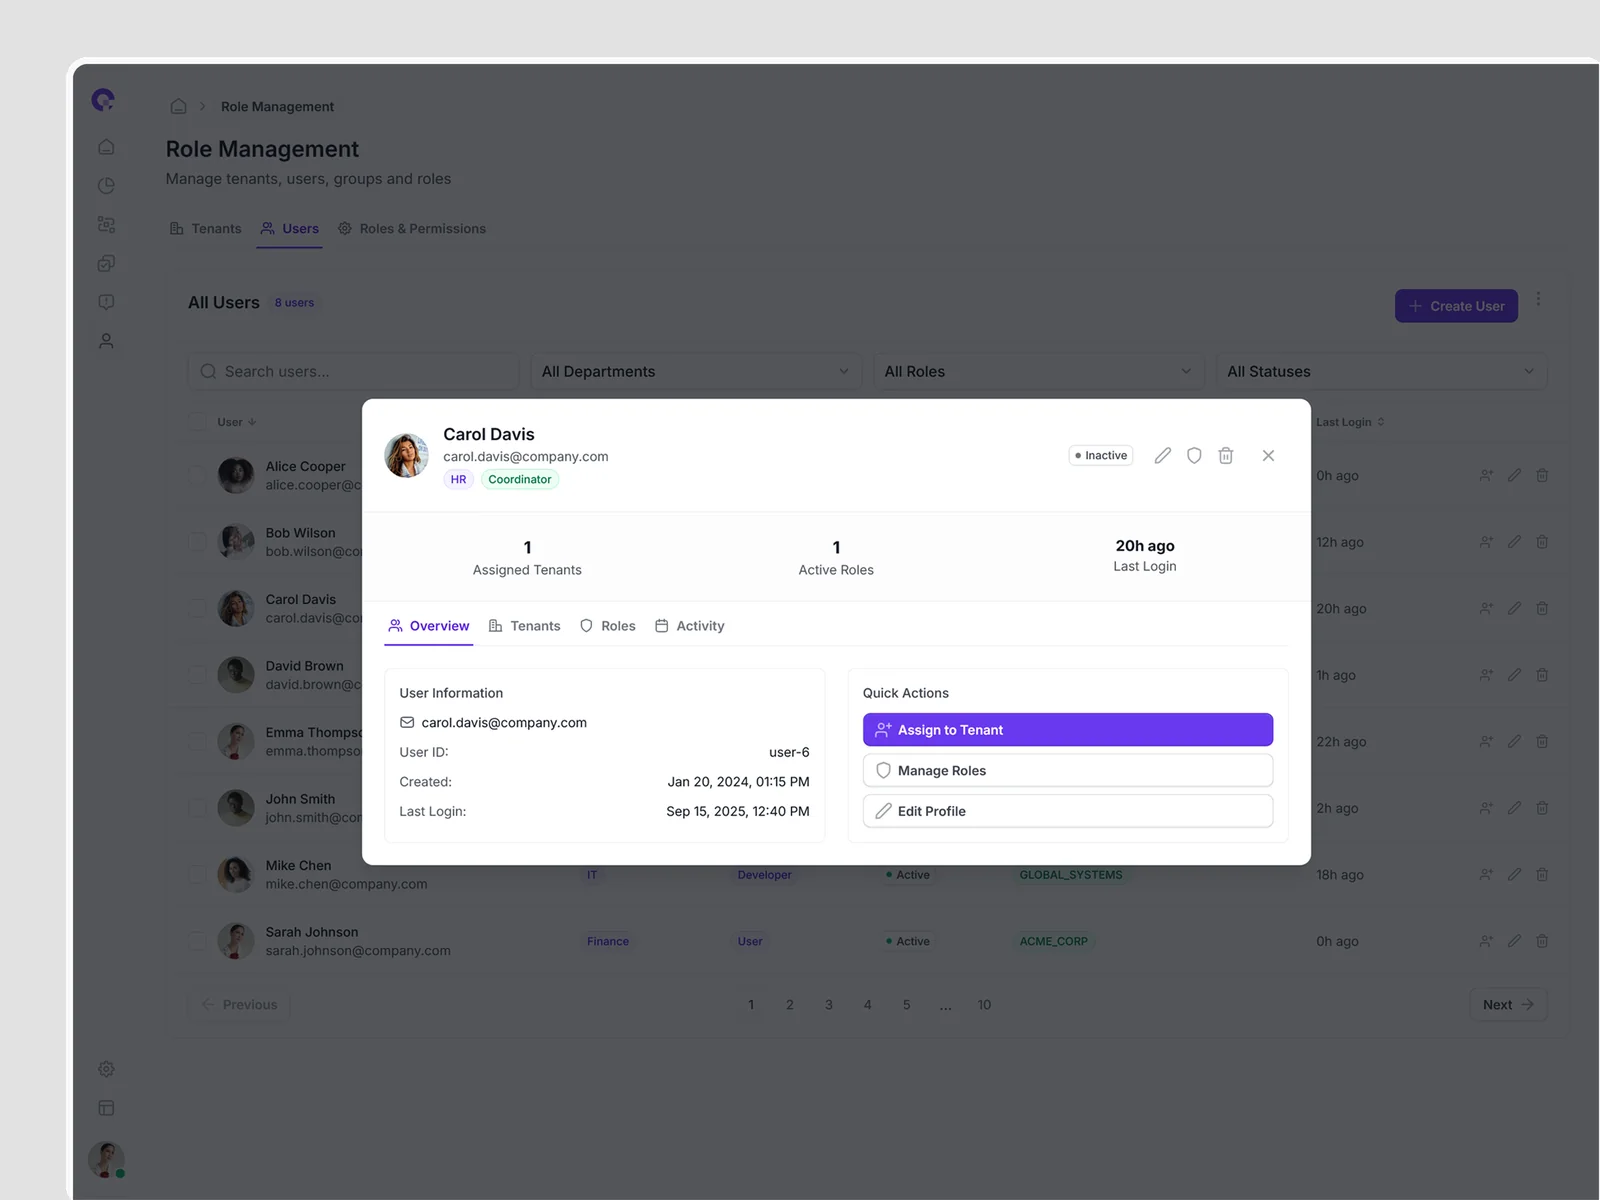Click the Search users input field
1600x1200 pixels.
pos(354,372)
